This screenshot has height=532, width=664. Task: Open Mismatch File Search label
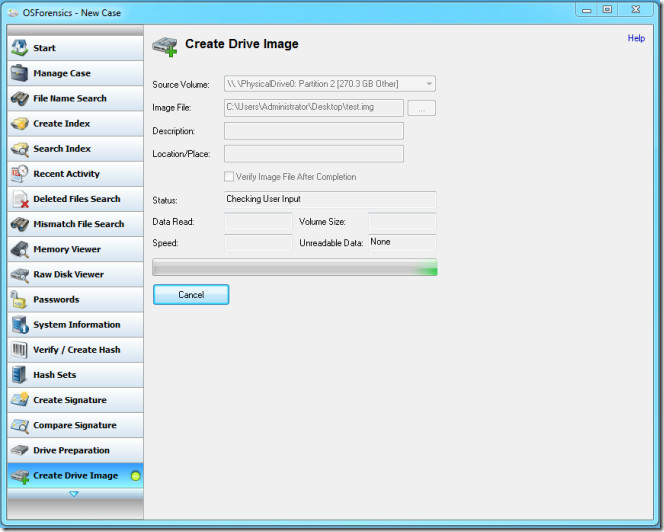coord(79,224)
